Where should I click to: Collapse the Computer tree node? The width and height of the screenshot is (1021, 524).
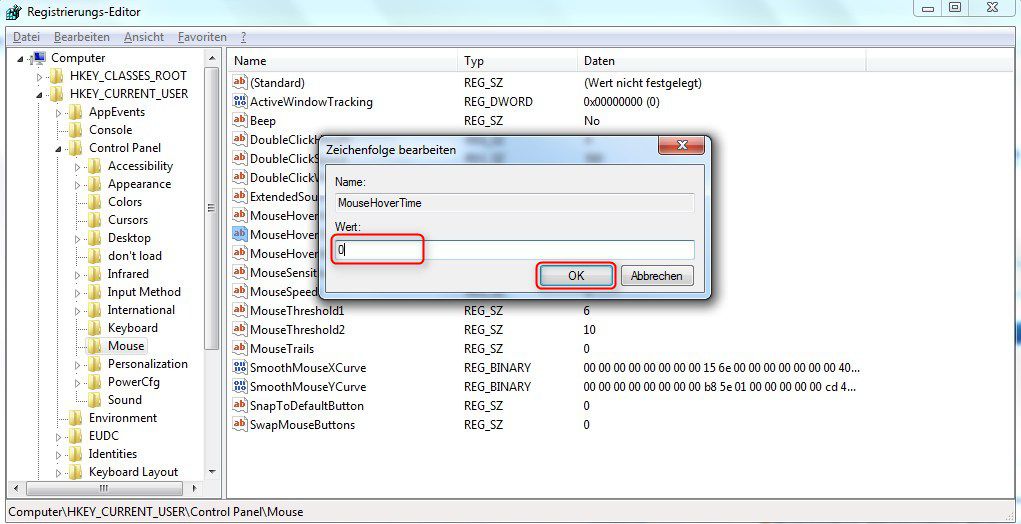[x=20, y=59]
